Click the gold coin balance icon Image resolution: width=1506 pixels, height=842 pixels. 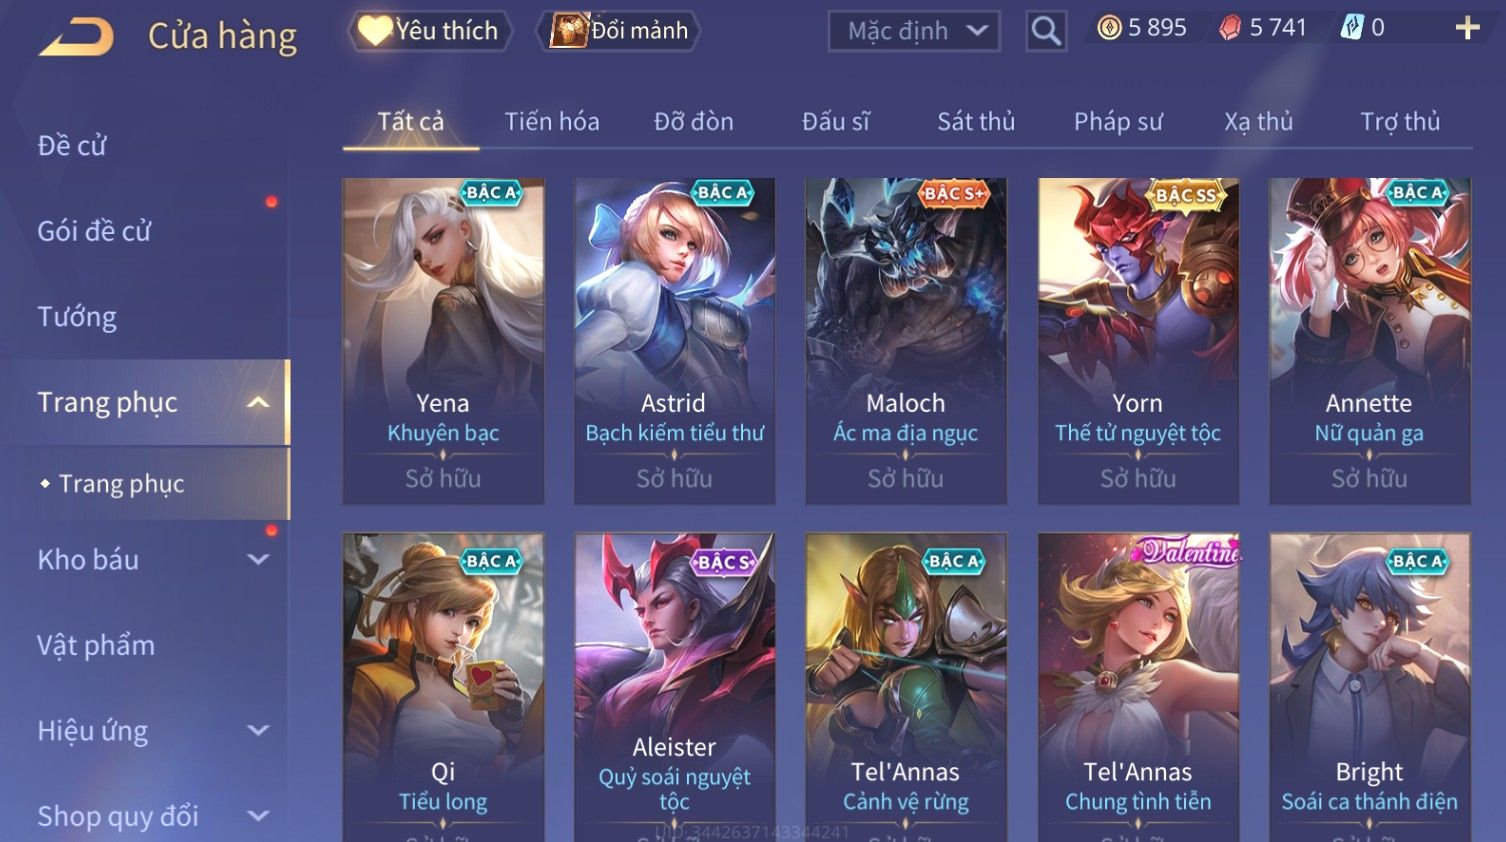[x=1109, y=28]
